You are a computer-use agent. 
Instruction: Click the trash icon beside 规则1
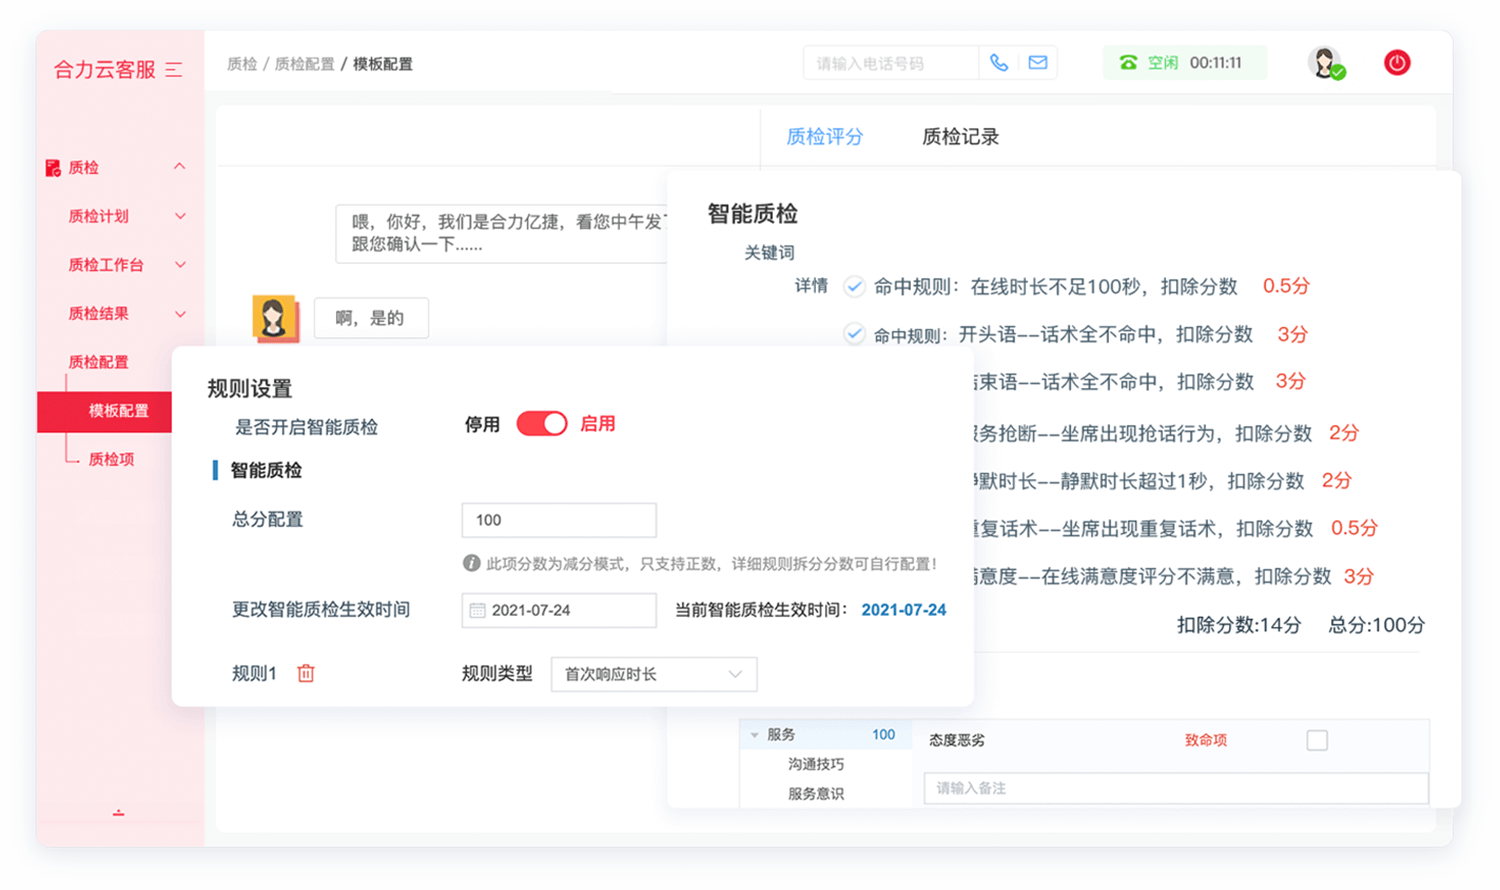tap(305, 673)
